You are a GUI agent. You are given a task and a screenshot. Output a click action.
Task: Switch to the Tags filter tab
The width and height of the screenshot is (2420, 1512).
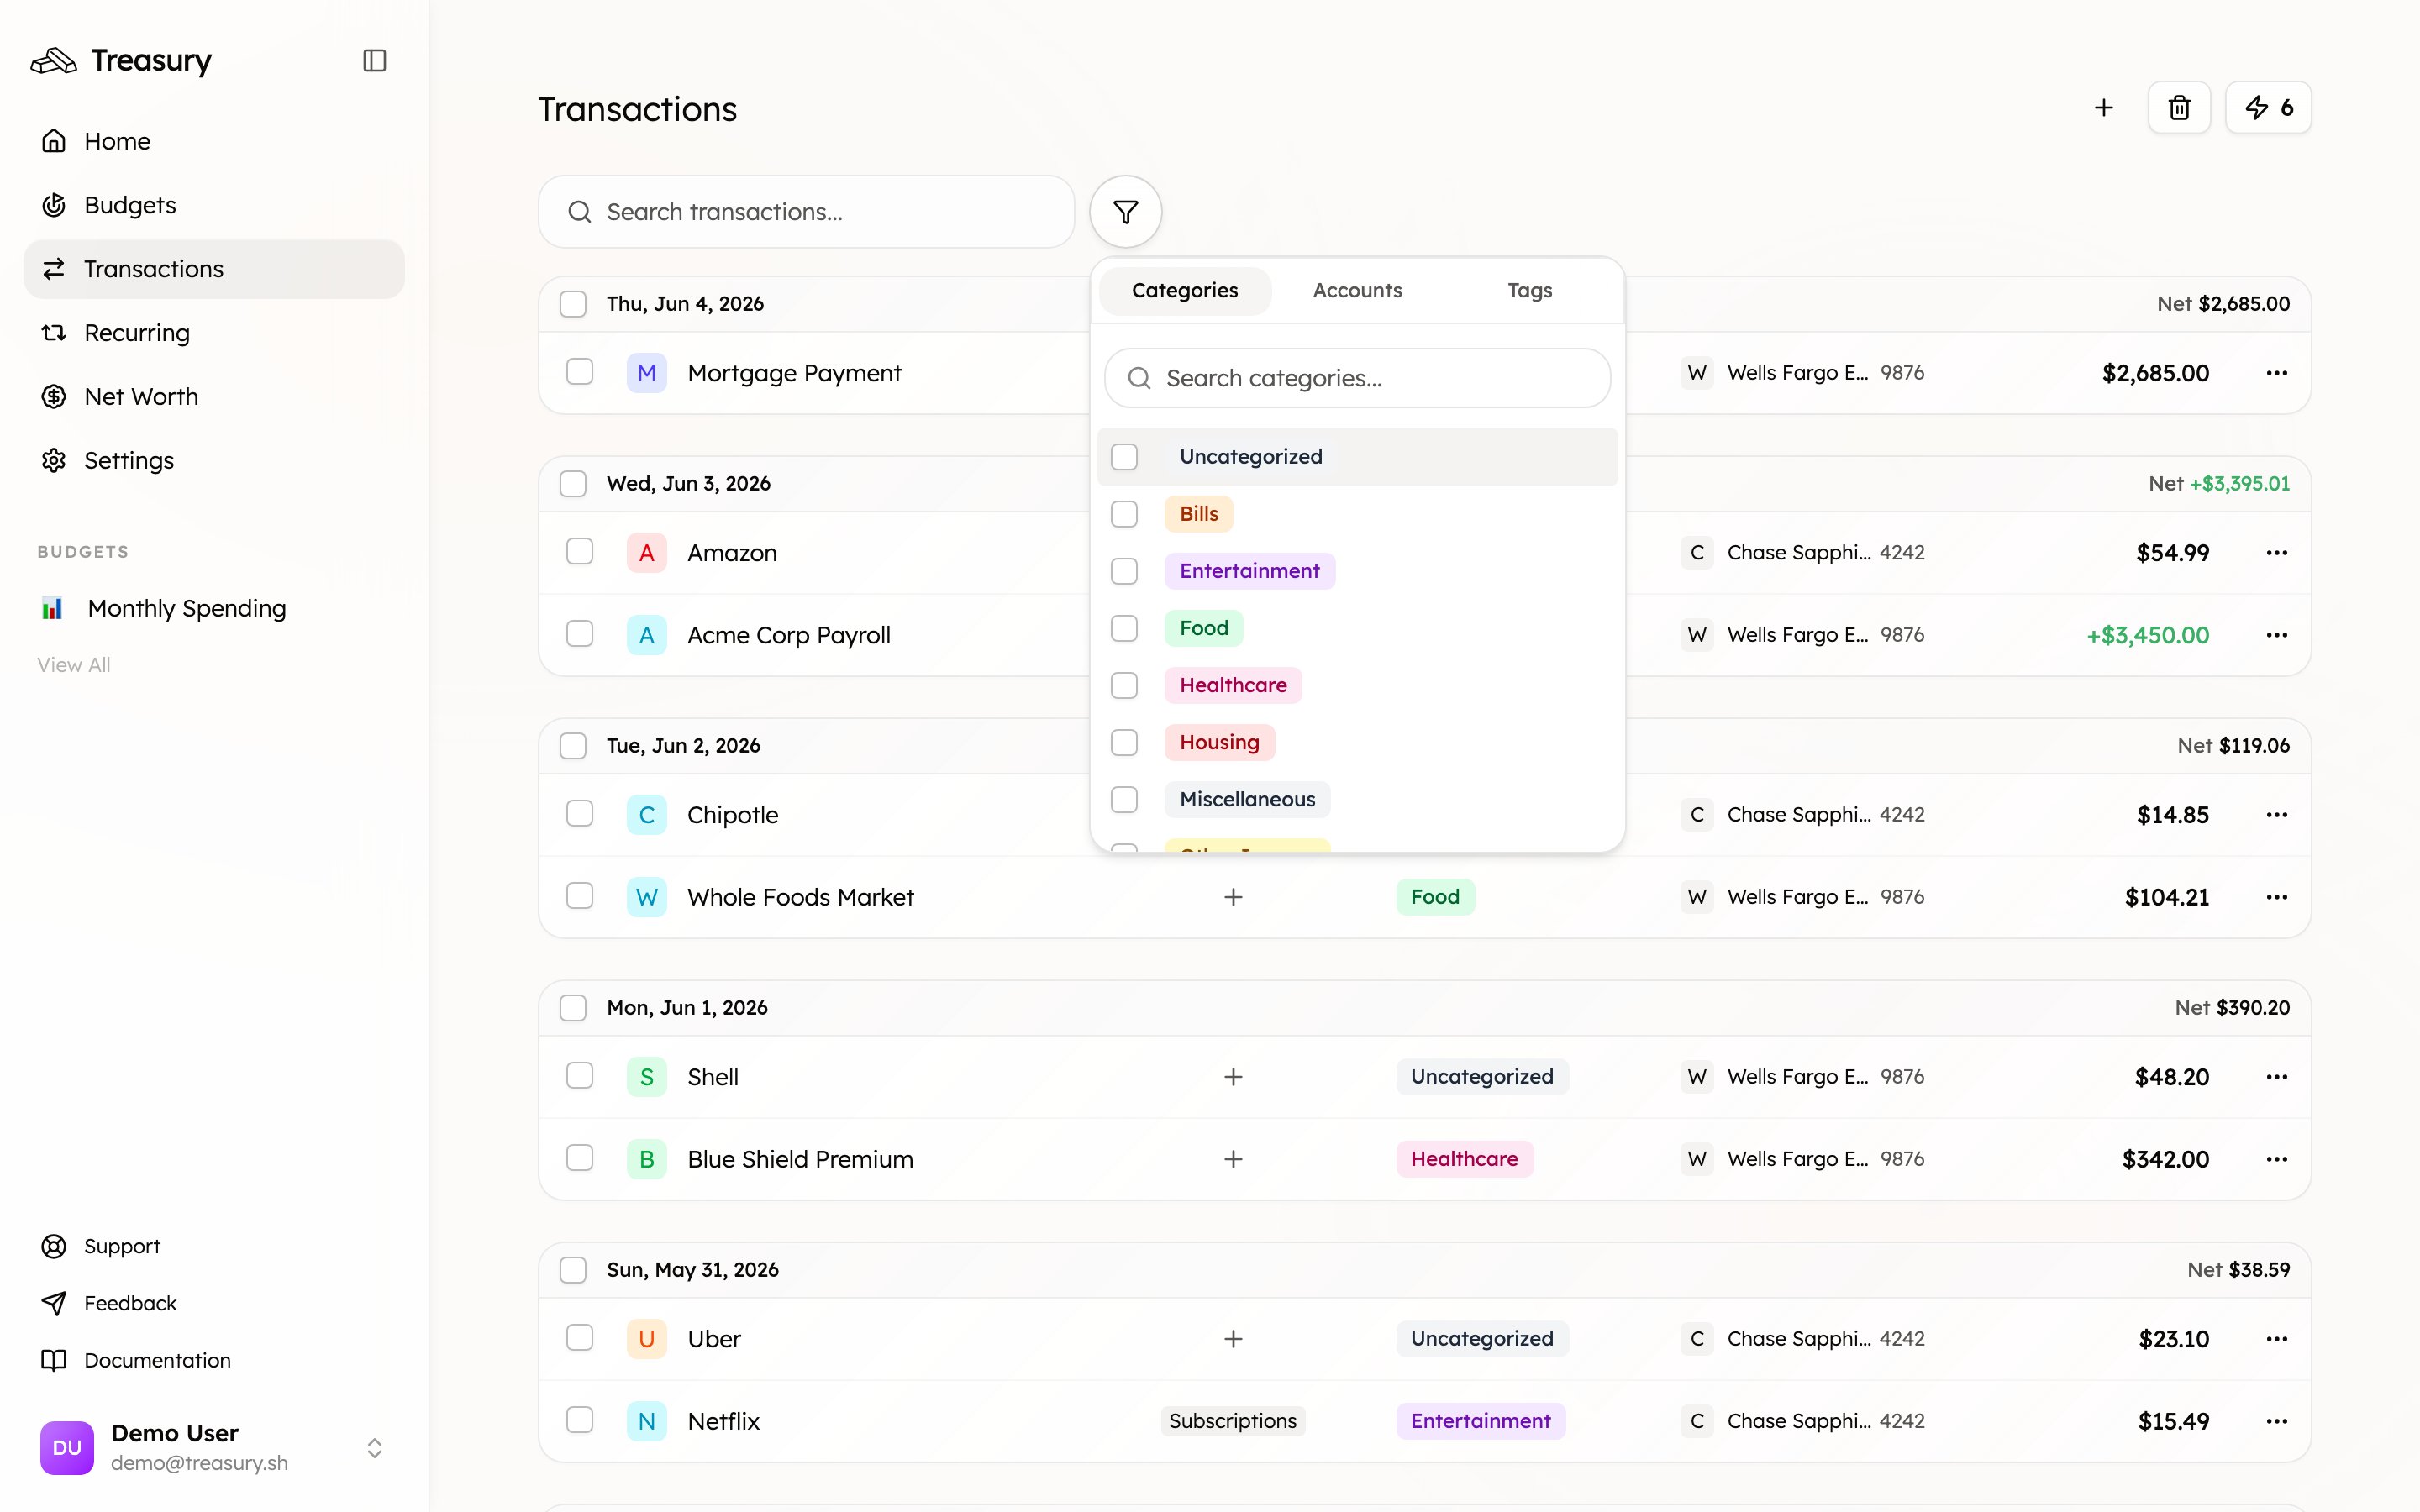[1529, 290]
